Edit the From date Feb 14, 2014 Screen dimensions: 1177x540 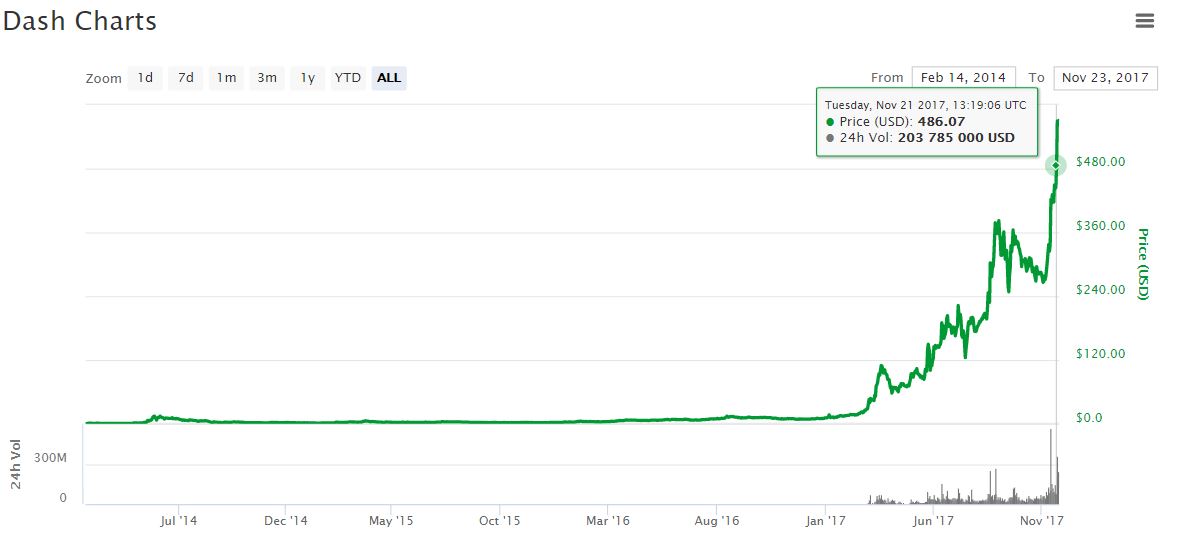[964, 77]
